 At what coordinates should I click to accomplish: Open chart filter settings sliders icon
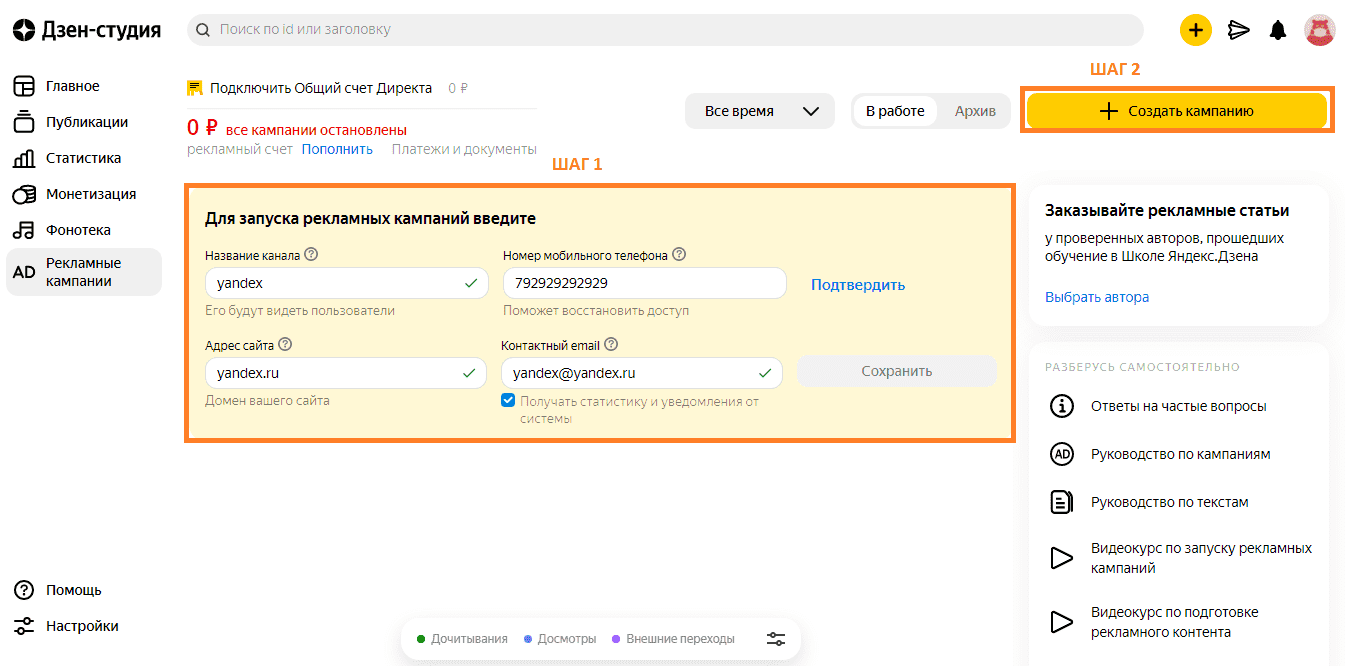tap(776, 639)
